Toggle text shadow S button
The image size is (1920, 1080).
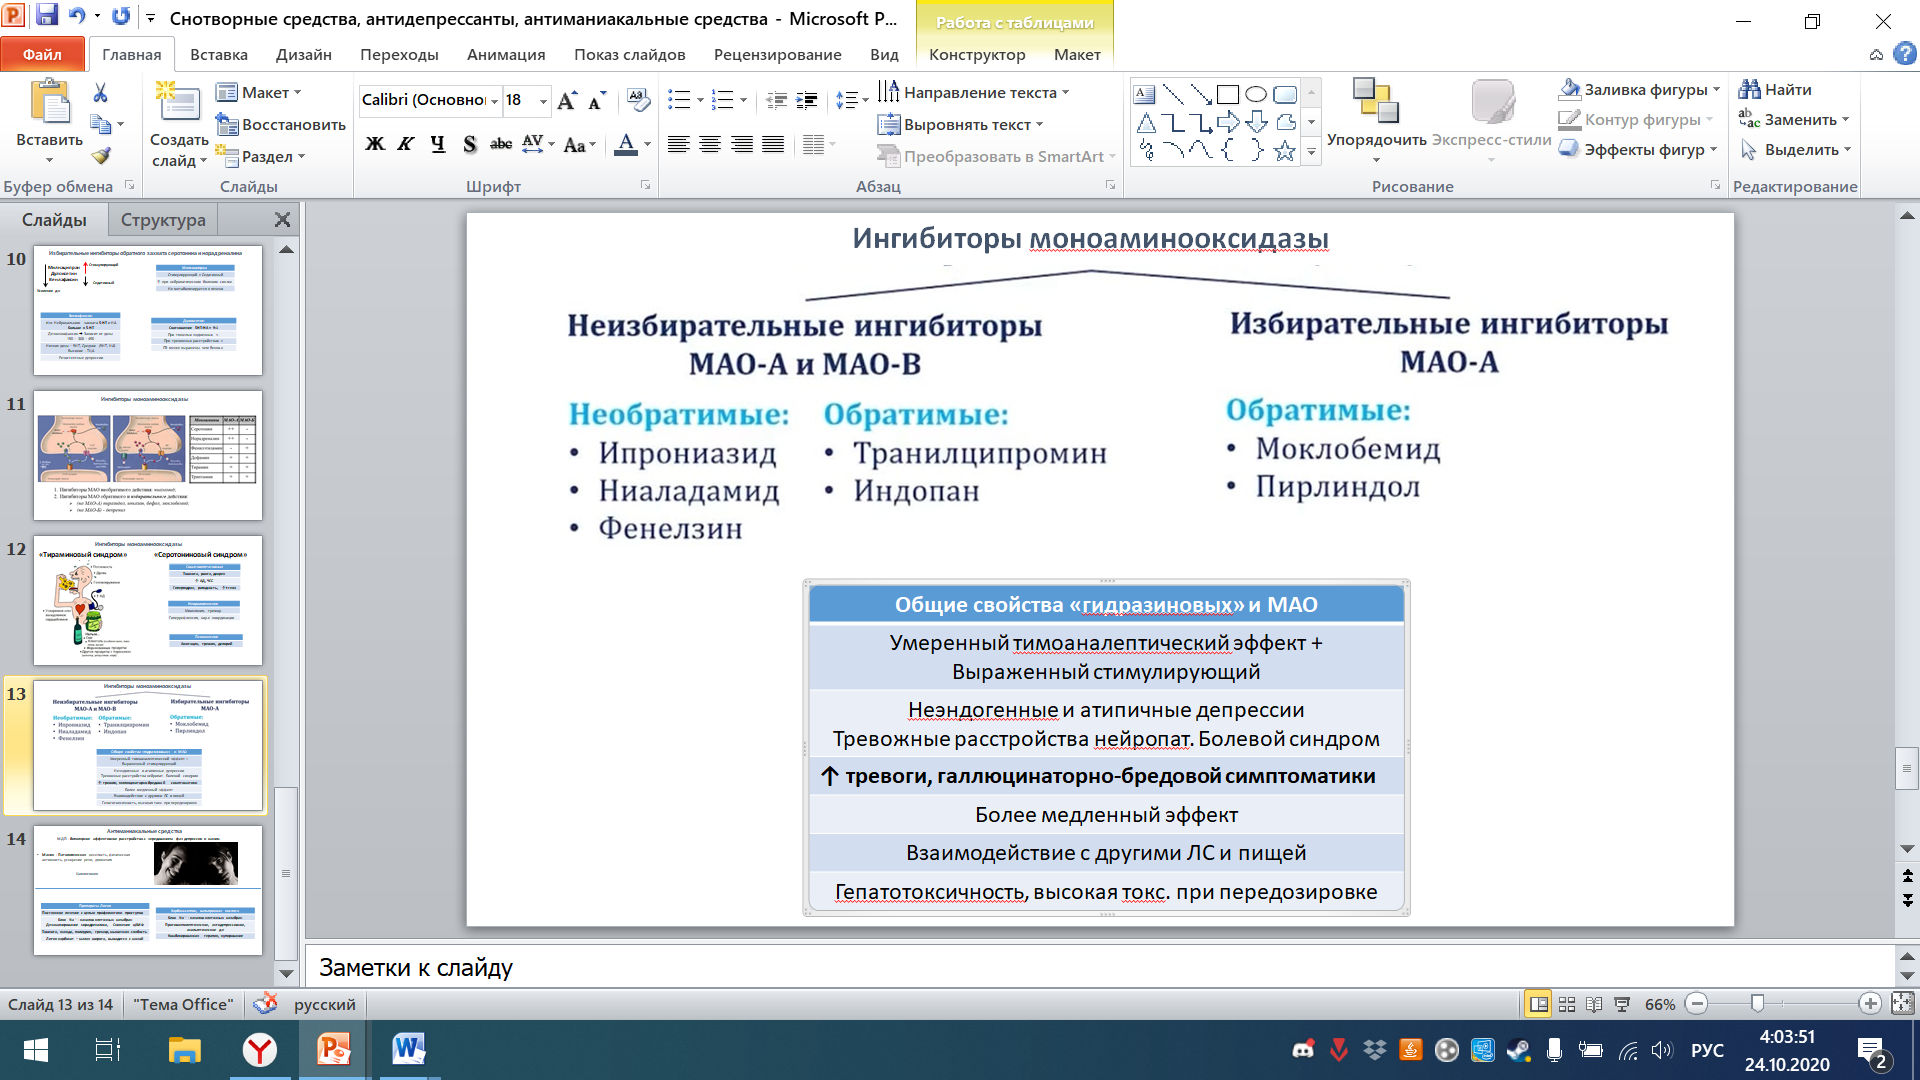point(469,144)
